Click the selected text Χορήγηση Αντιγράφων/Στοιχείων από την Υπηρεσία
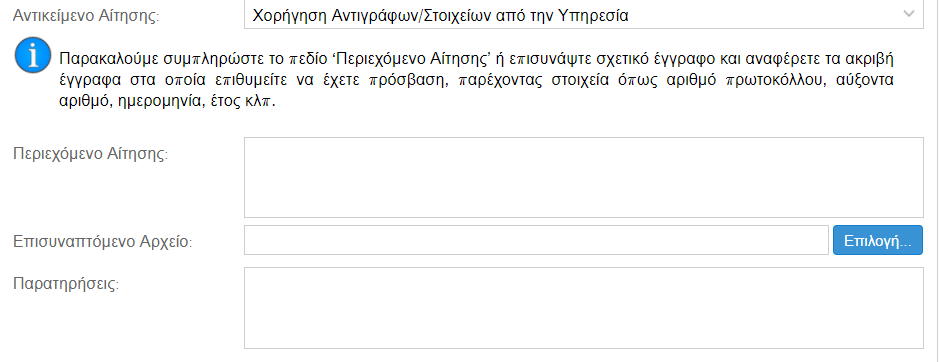939x362 pixels. pyautogui.click(x=440, y=16)
